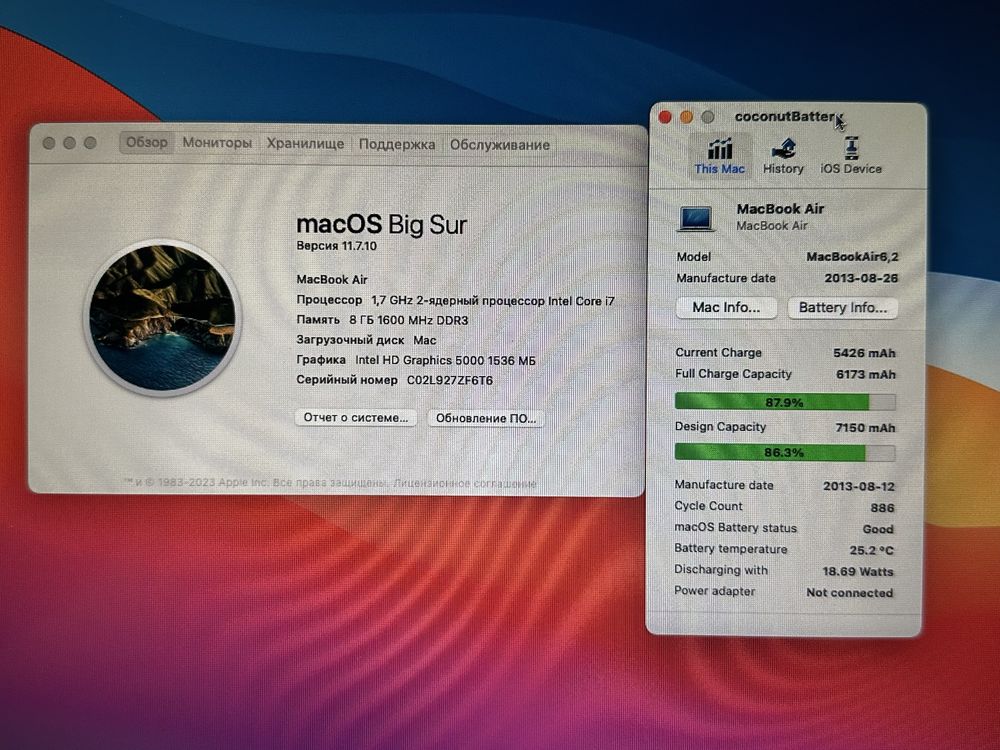Click the Версия 11.7.10 text

[x=337, y=246]
